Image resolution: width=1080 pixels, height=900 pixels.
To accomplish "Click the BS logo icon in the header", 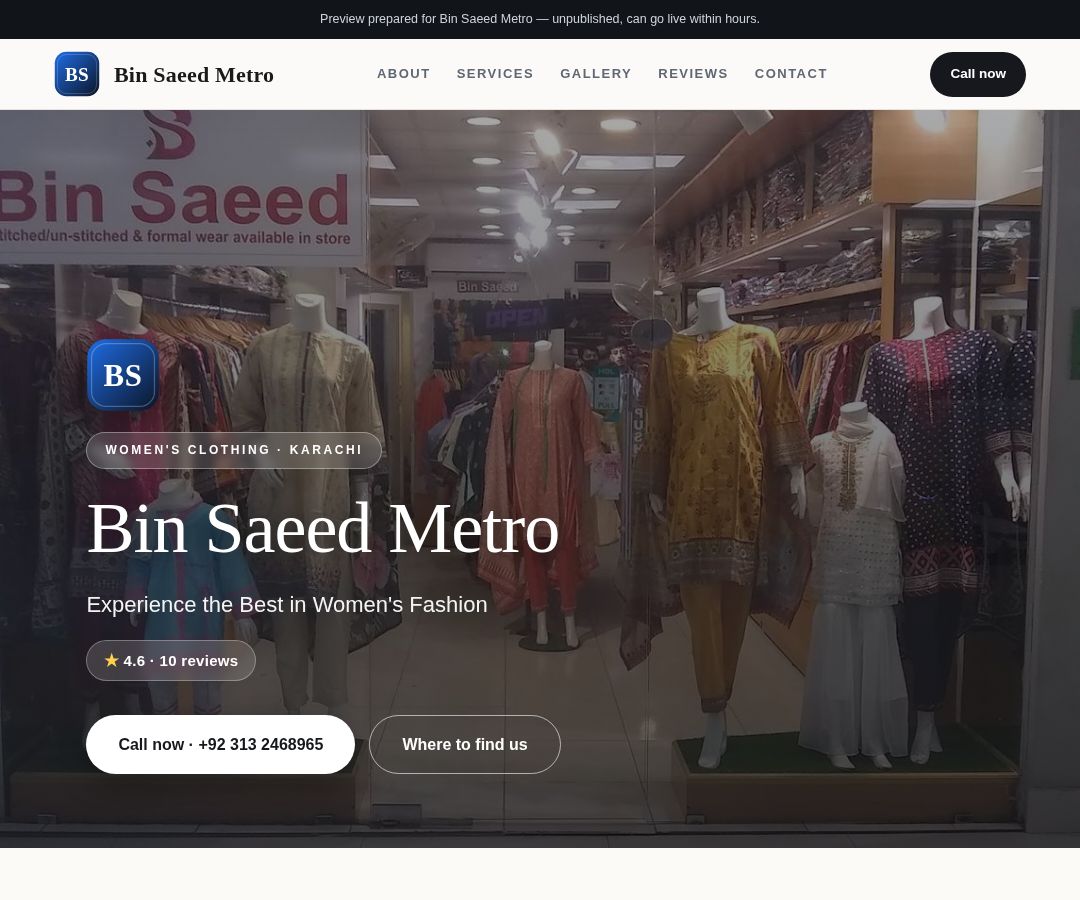I will [x=76, y=74].
